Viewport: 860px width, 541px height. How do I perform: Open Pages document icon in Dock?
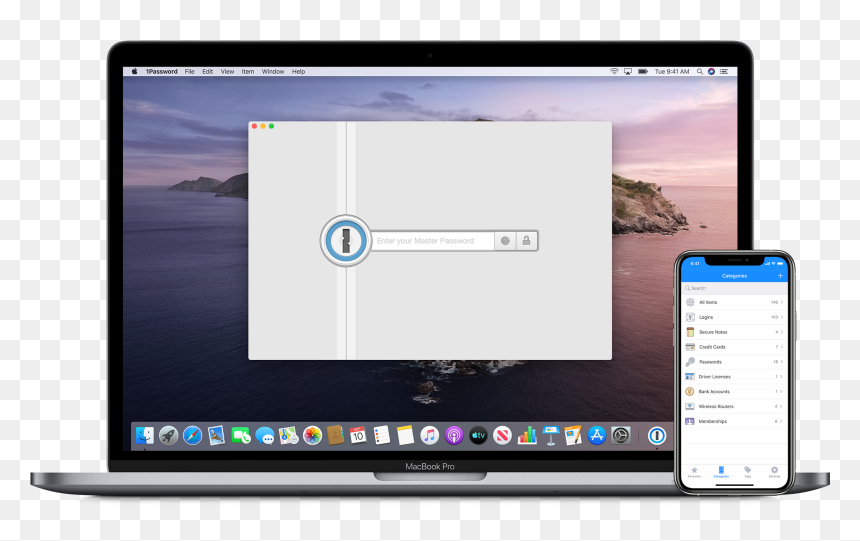[573, 436]
